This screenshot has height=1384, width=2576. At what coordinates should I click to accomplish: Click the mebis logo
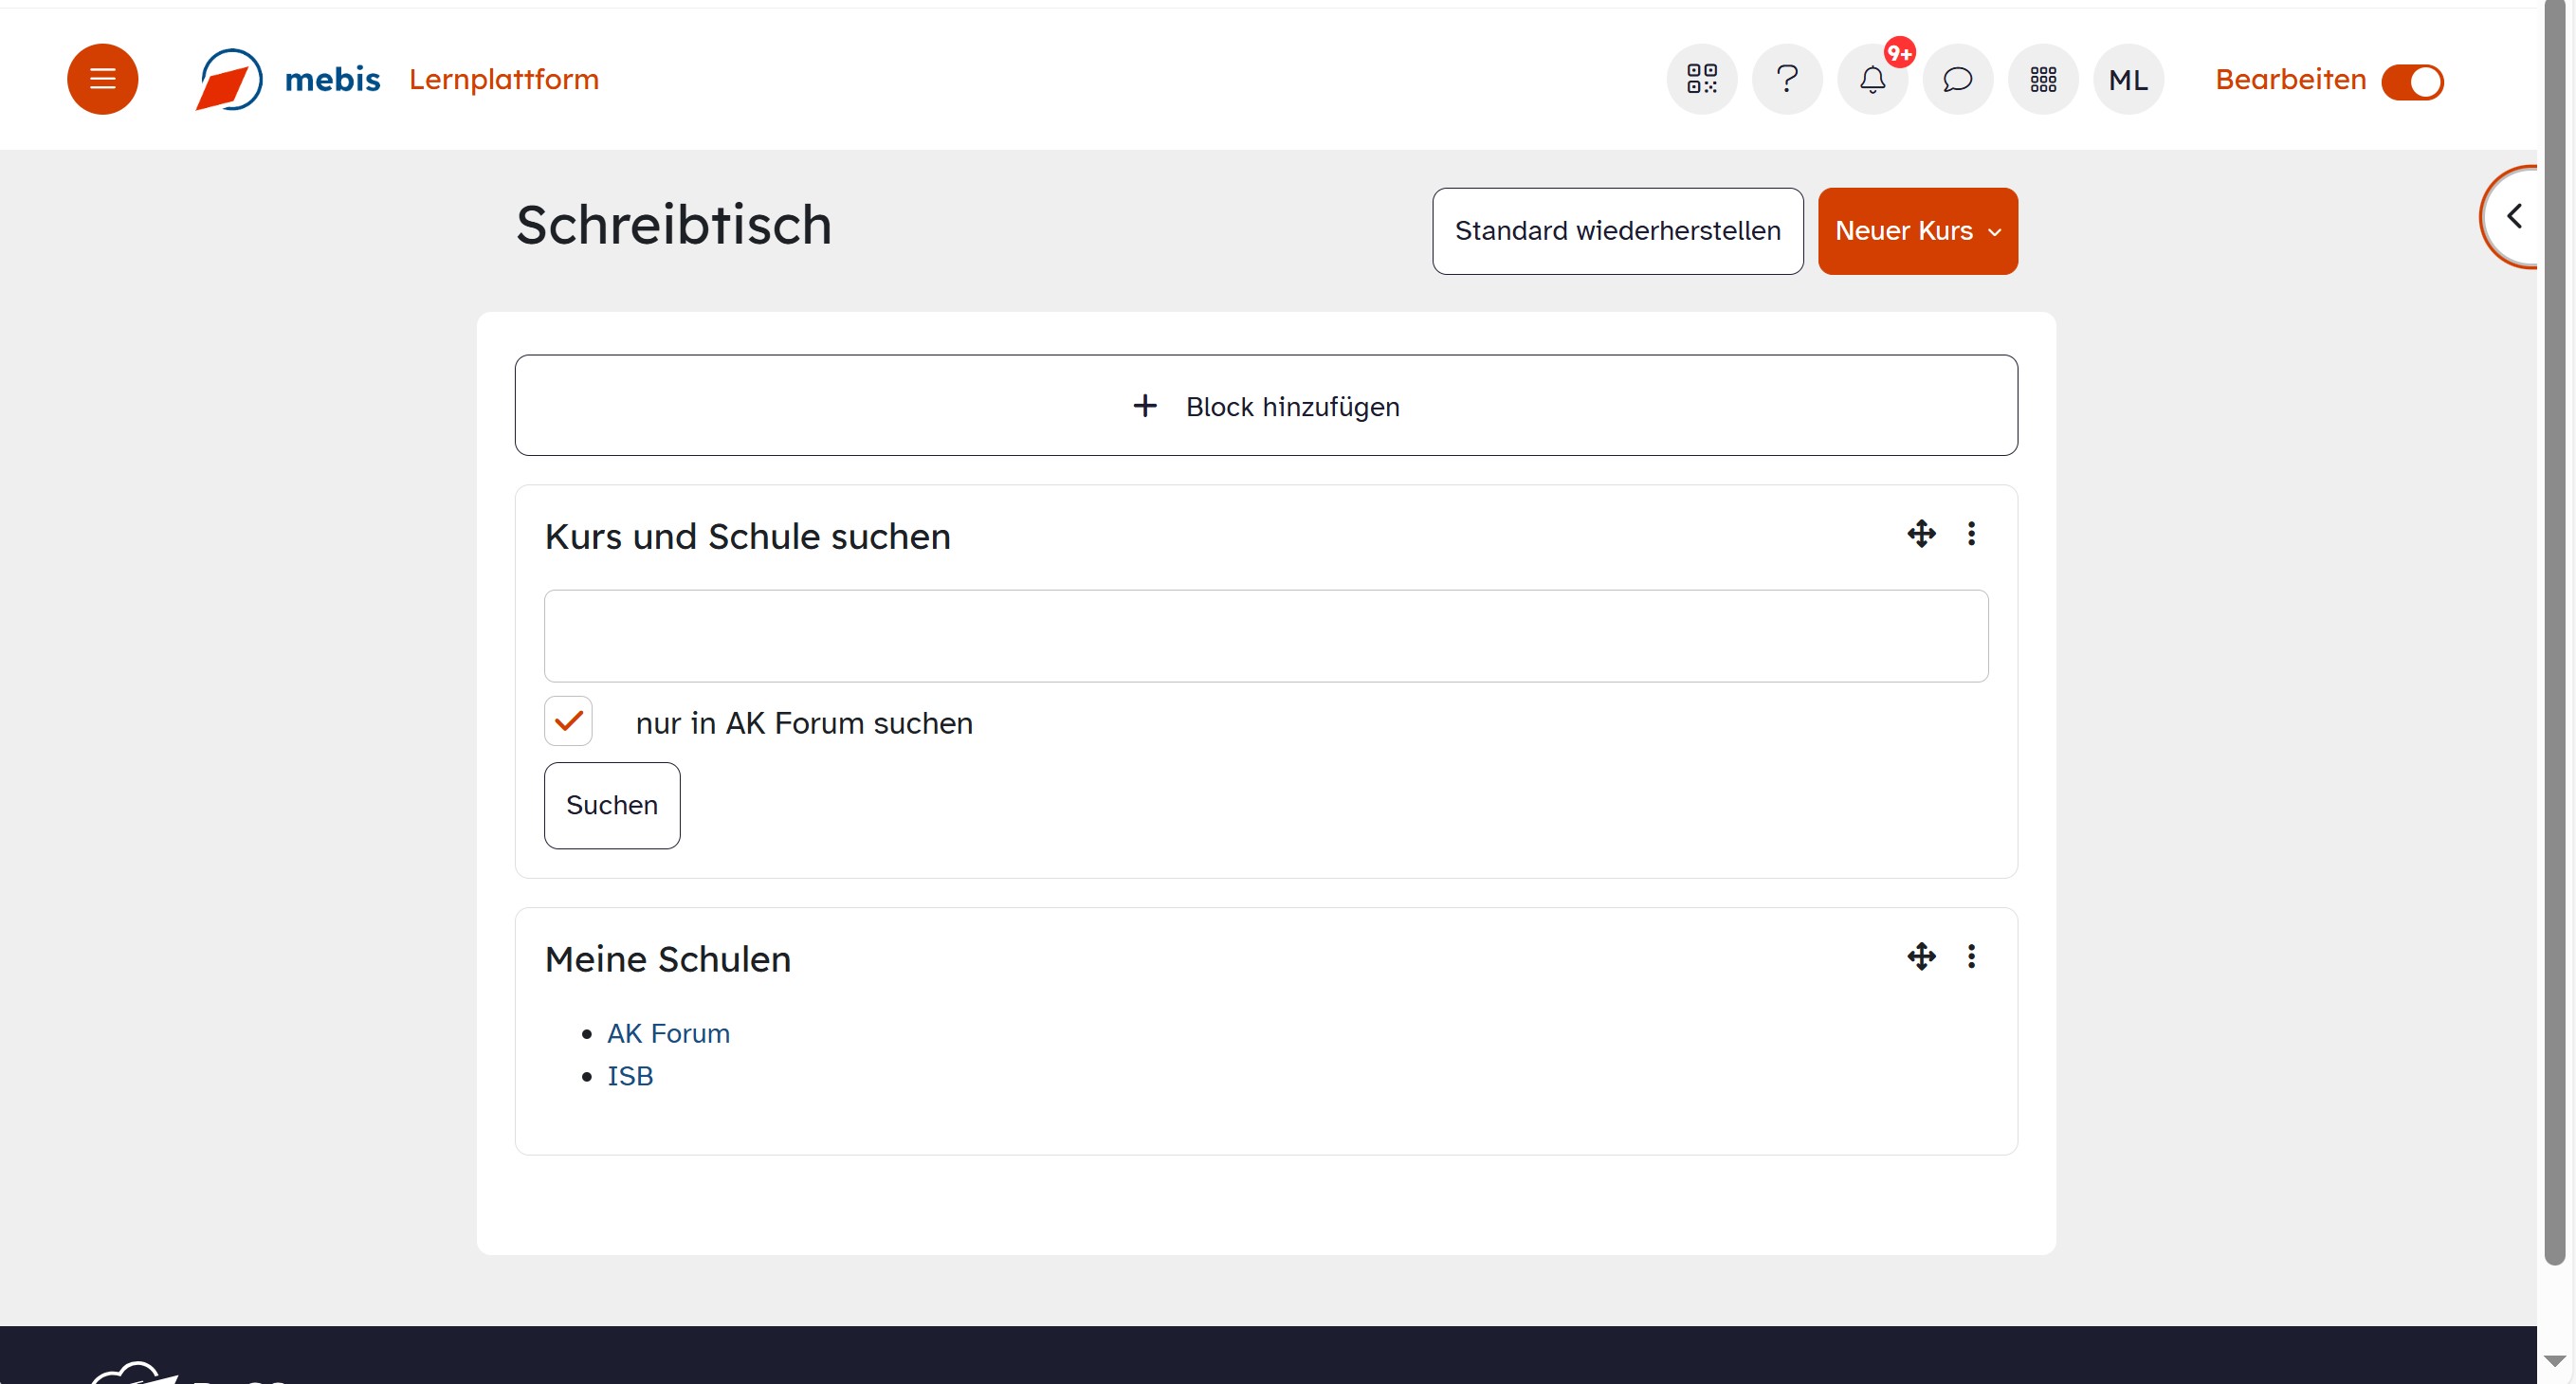[288, 79]
